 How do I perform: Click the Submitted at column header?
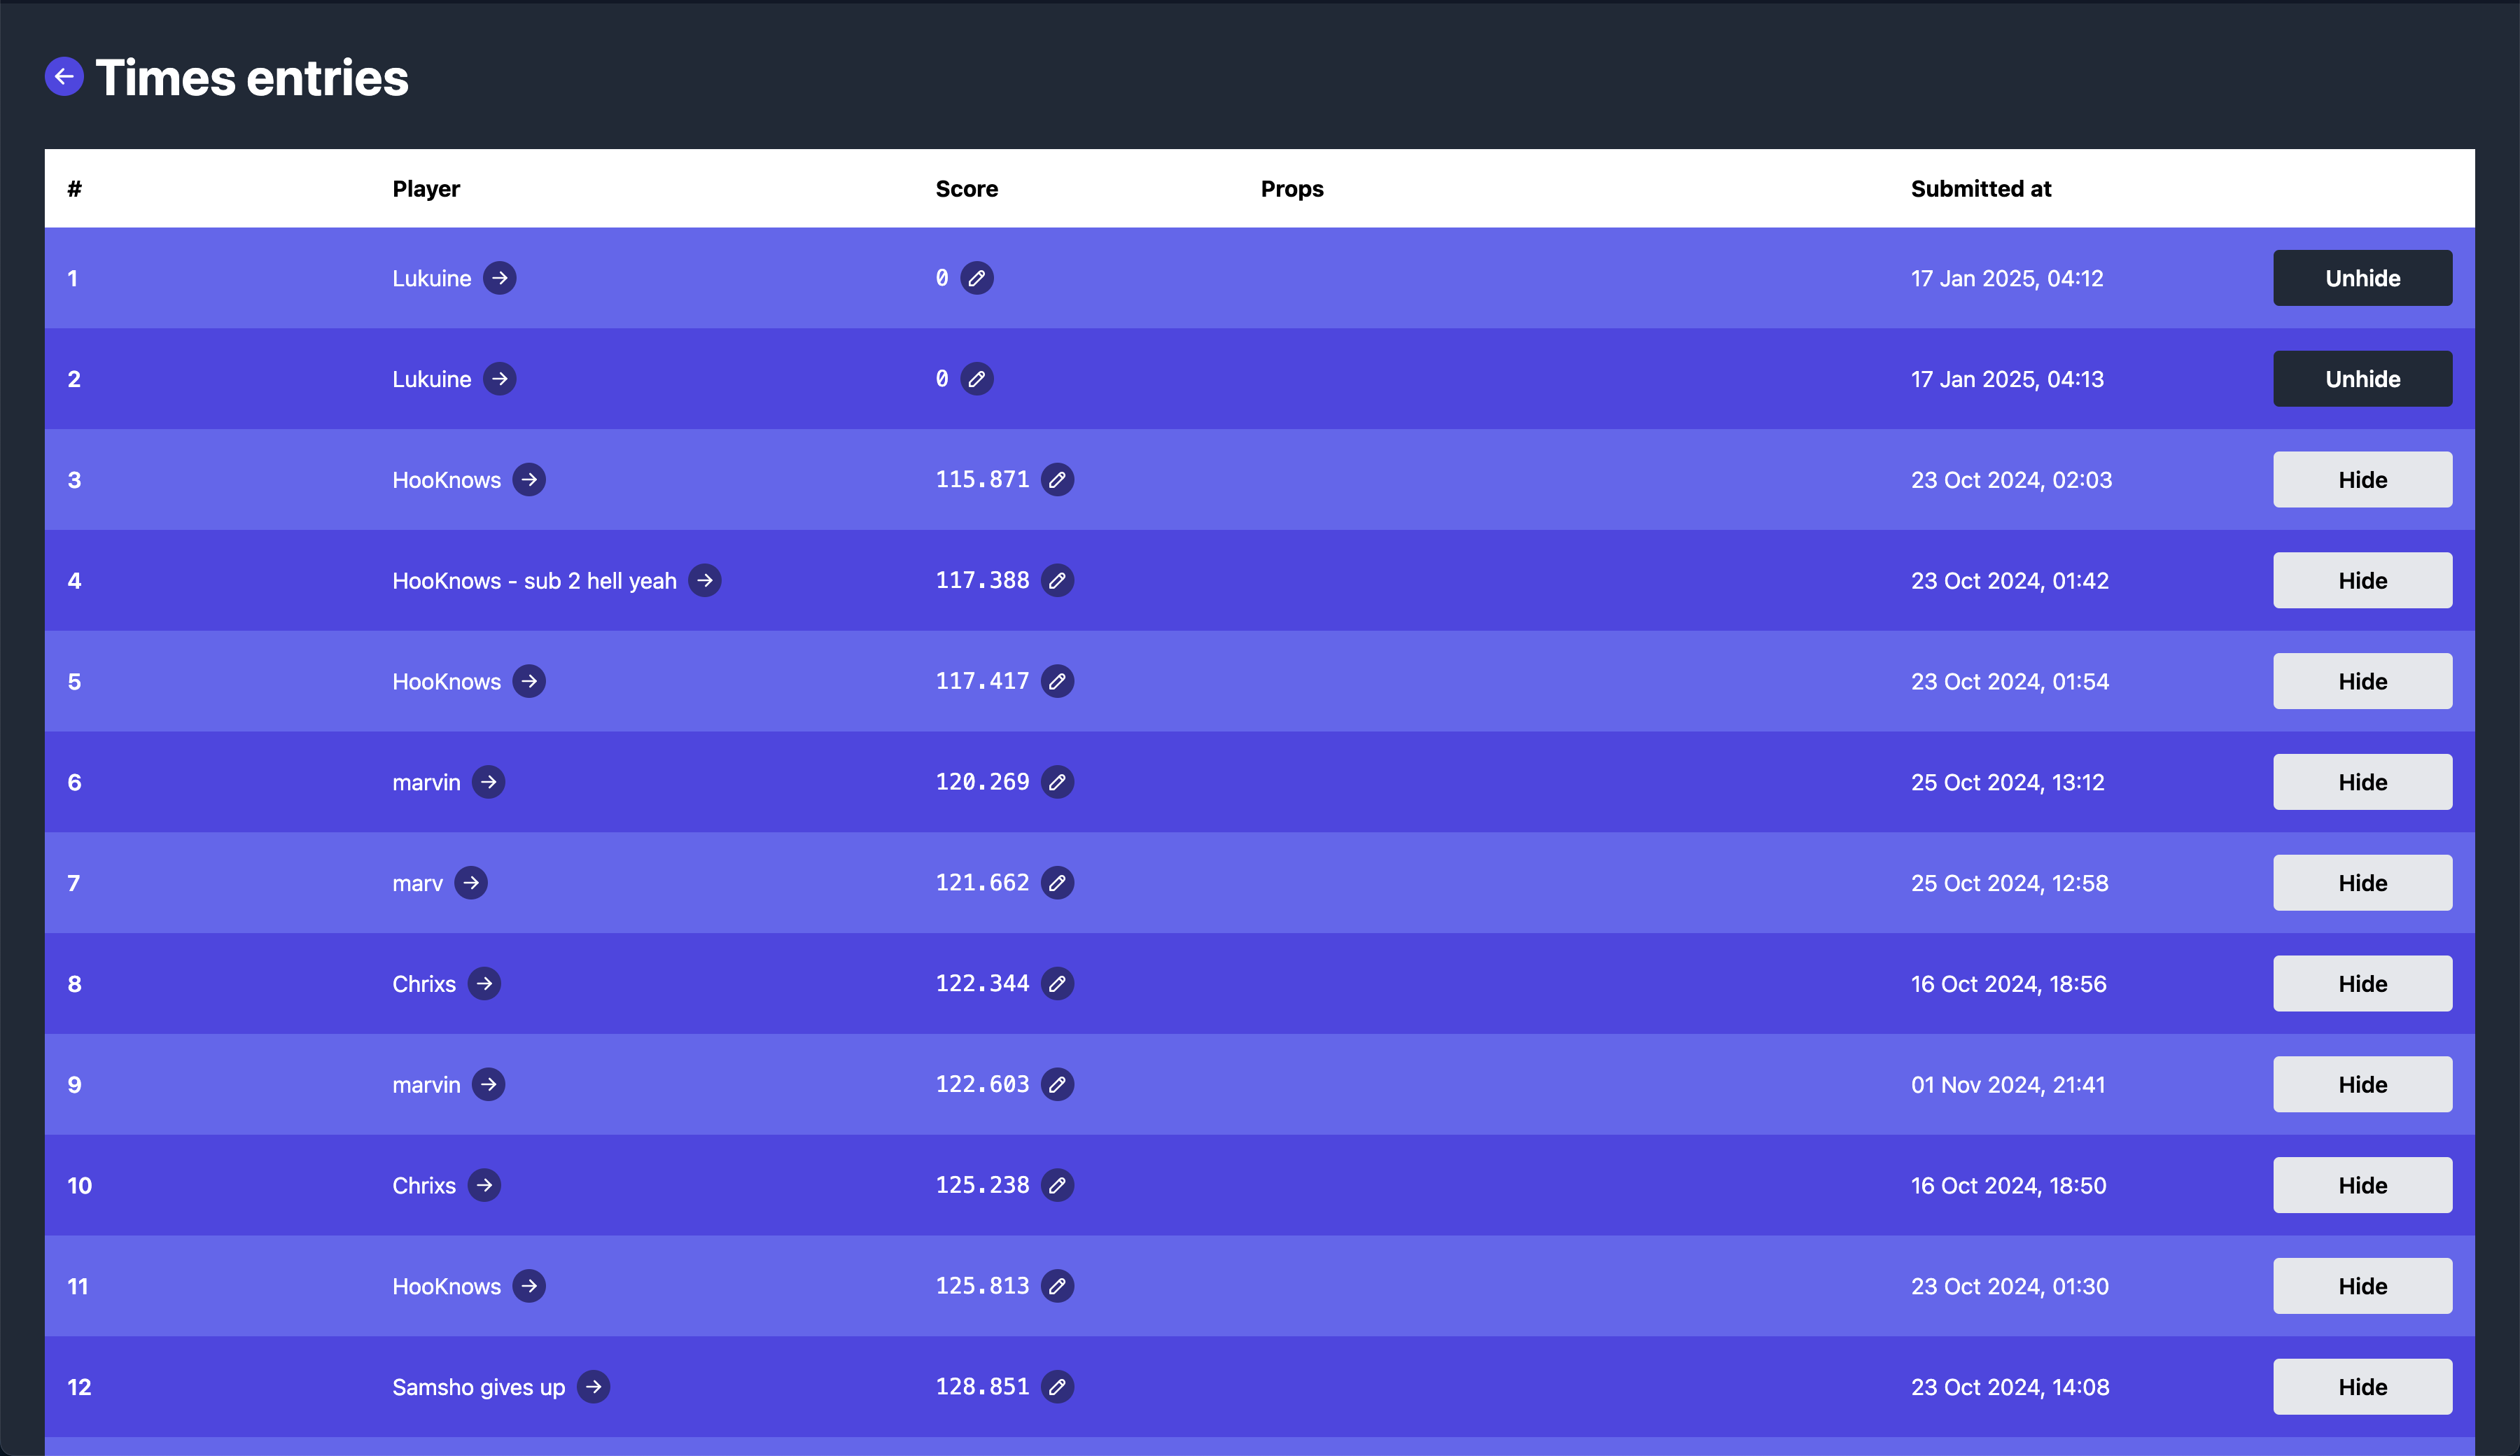(1981, 189)
